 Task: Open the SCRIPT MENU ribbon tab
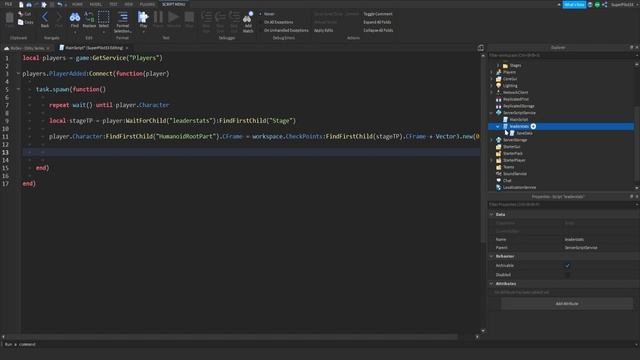point(173,4)
